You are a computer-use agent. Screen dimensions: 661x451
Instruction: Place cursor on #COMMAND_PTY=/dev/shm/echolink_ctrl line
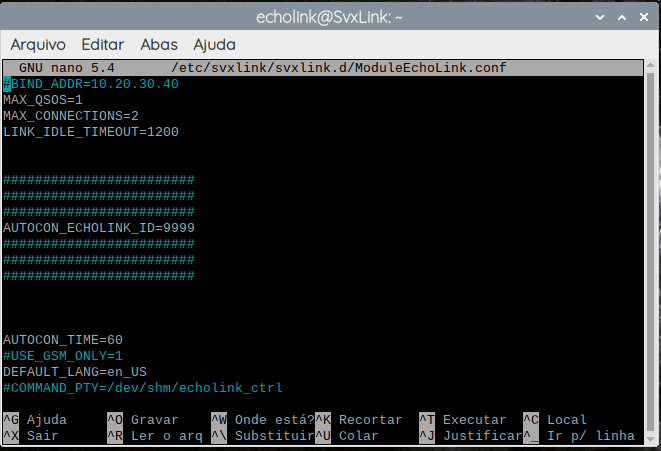[142, 388]
